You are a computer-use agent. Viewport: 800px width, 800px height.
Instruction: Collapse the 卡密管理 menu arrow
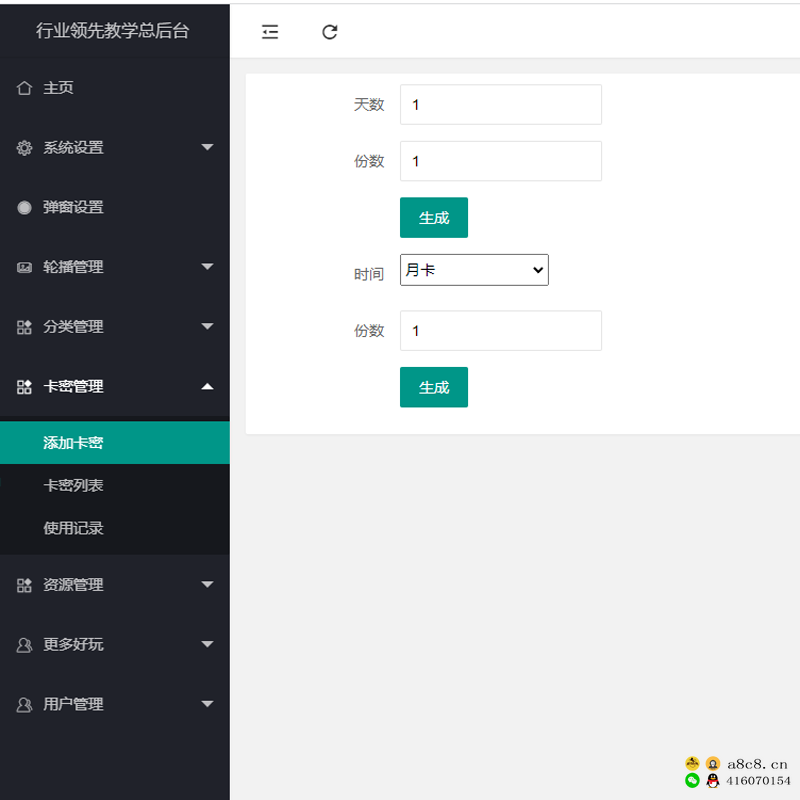(207, 386)
